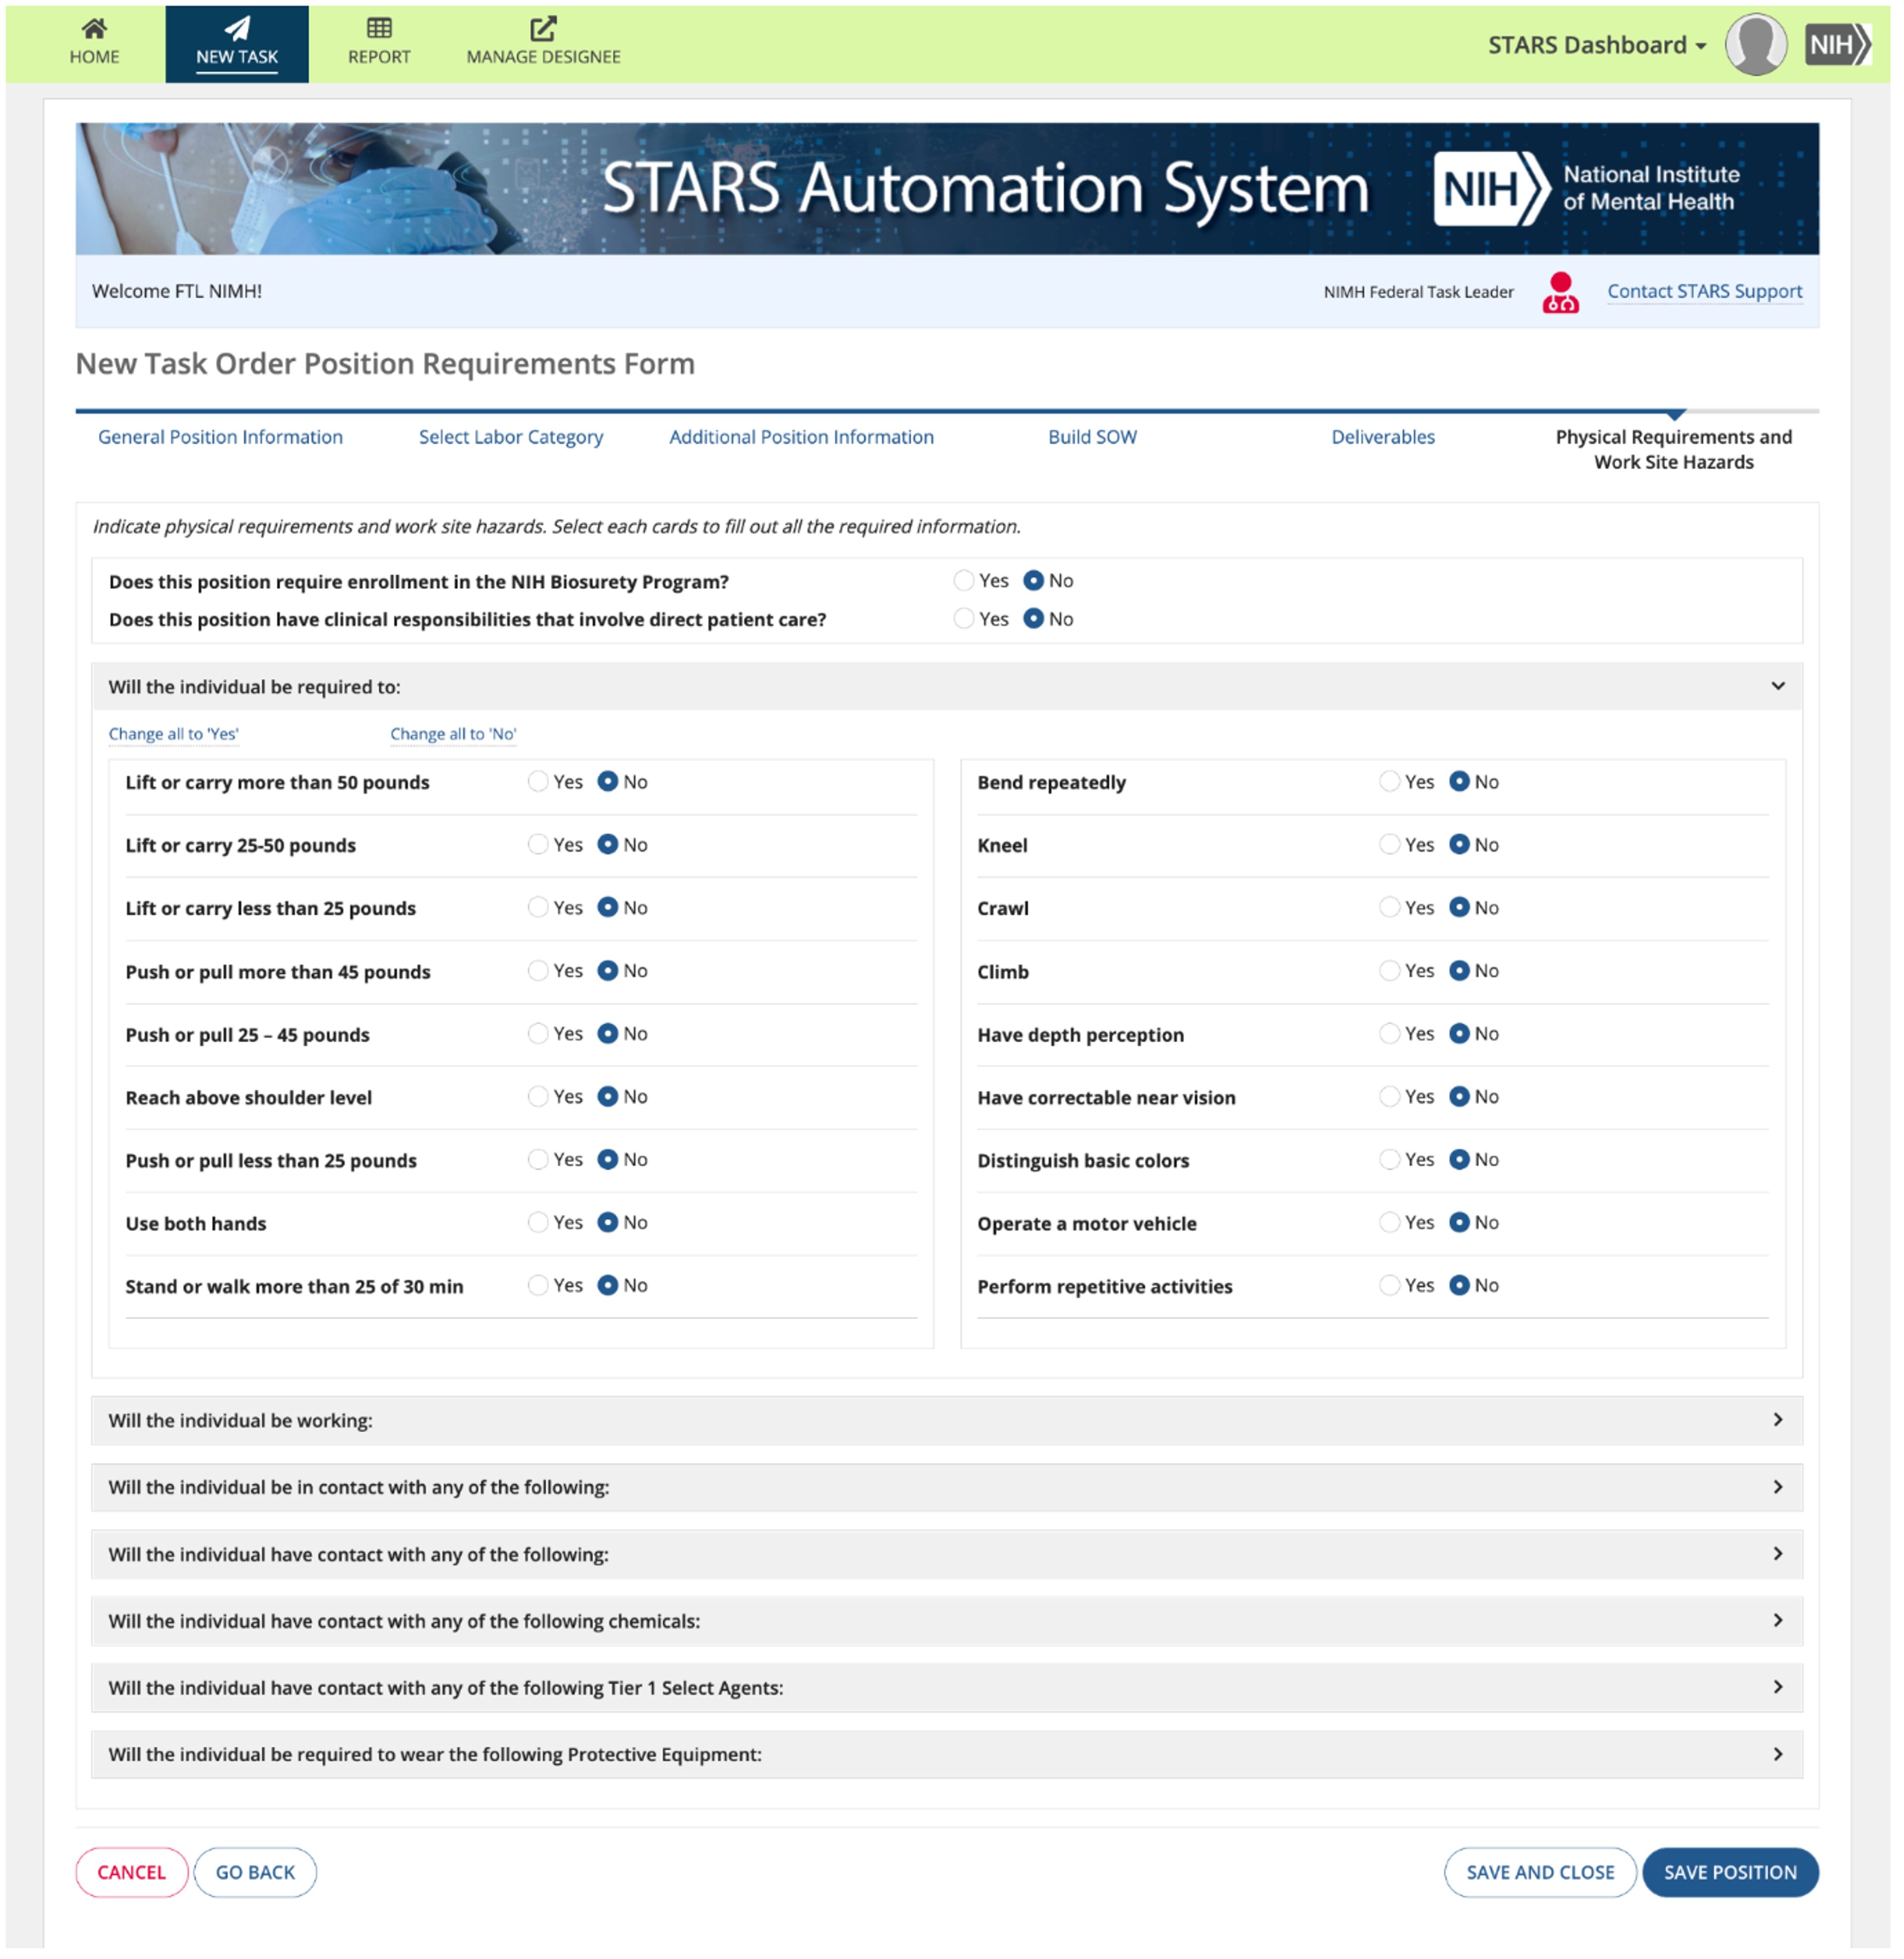Viewport: 1904px width, 1959px height.
Task: Select Yes for Have depth perception
Action: (1390, 1034)
